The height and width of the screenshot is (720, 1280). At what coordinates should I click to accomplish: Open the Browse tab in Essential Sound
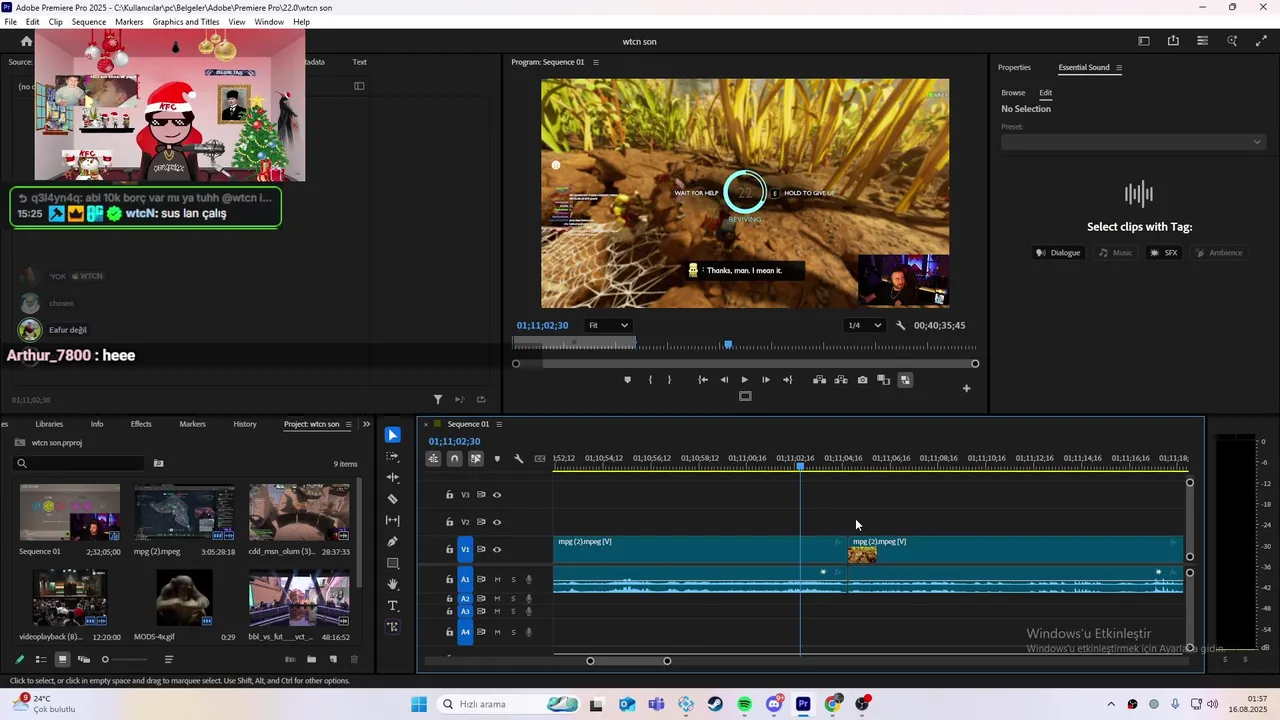click(x=1013, y=93)
